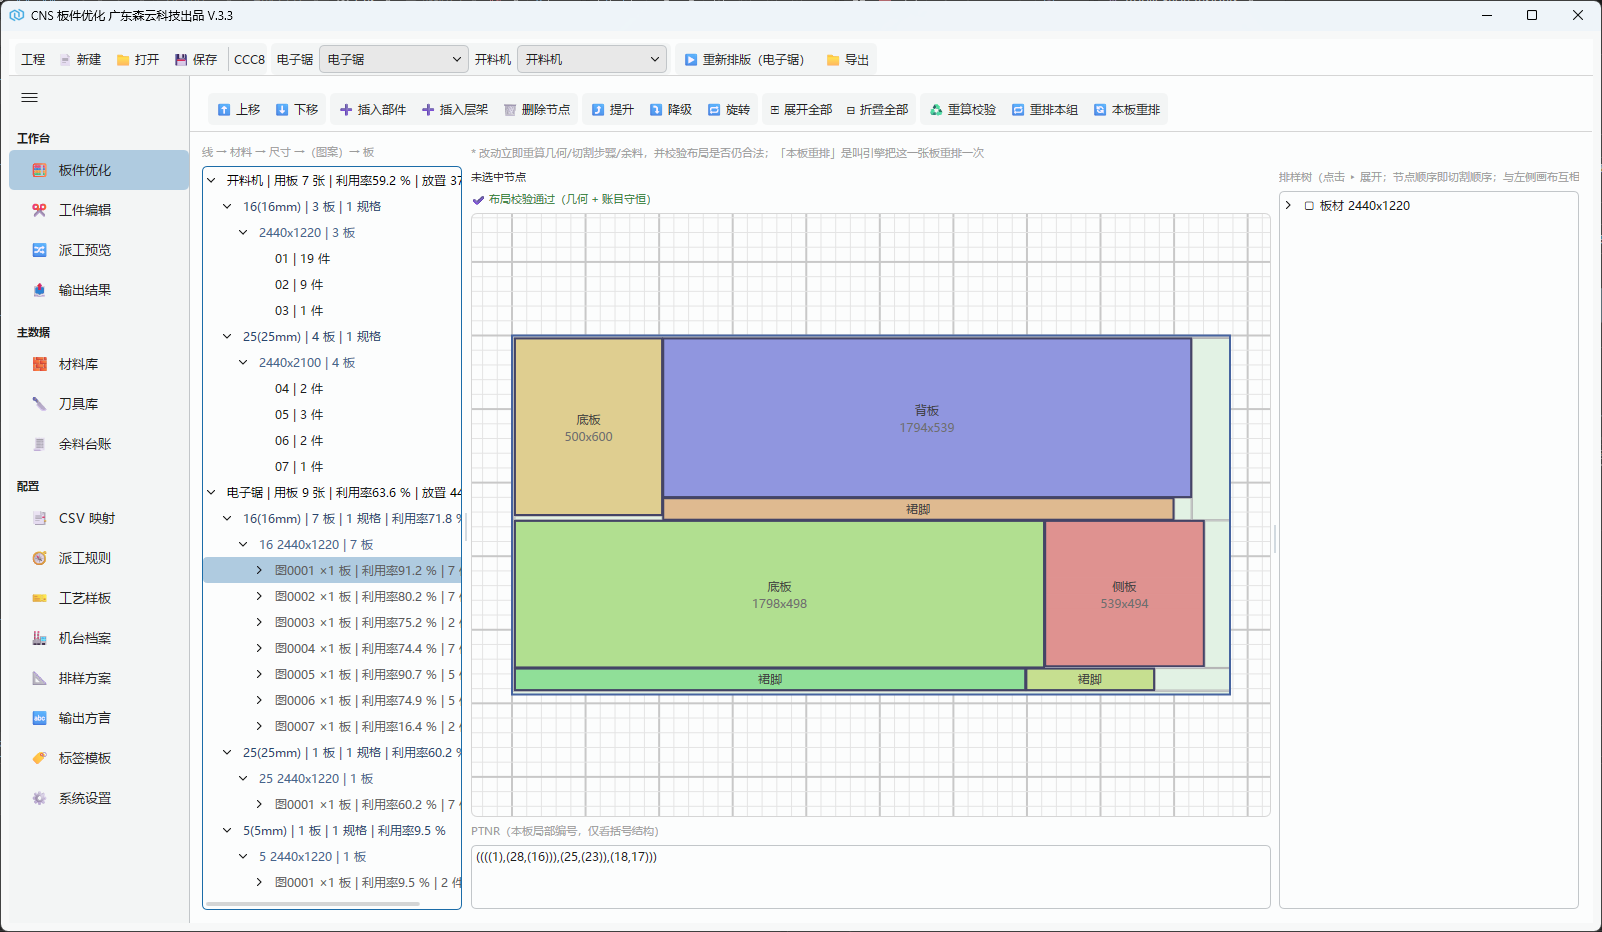
Task: Click 重算校验 recalculate tool
Action: (963, 110)
